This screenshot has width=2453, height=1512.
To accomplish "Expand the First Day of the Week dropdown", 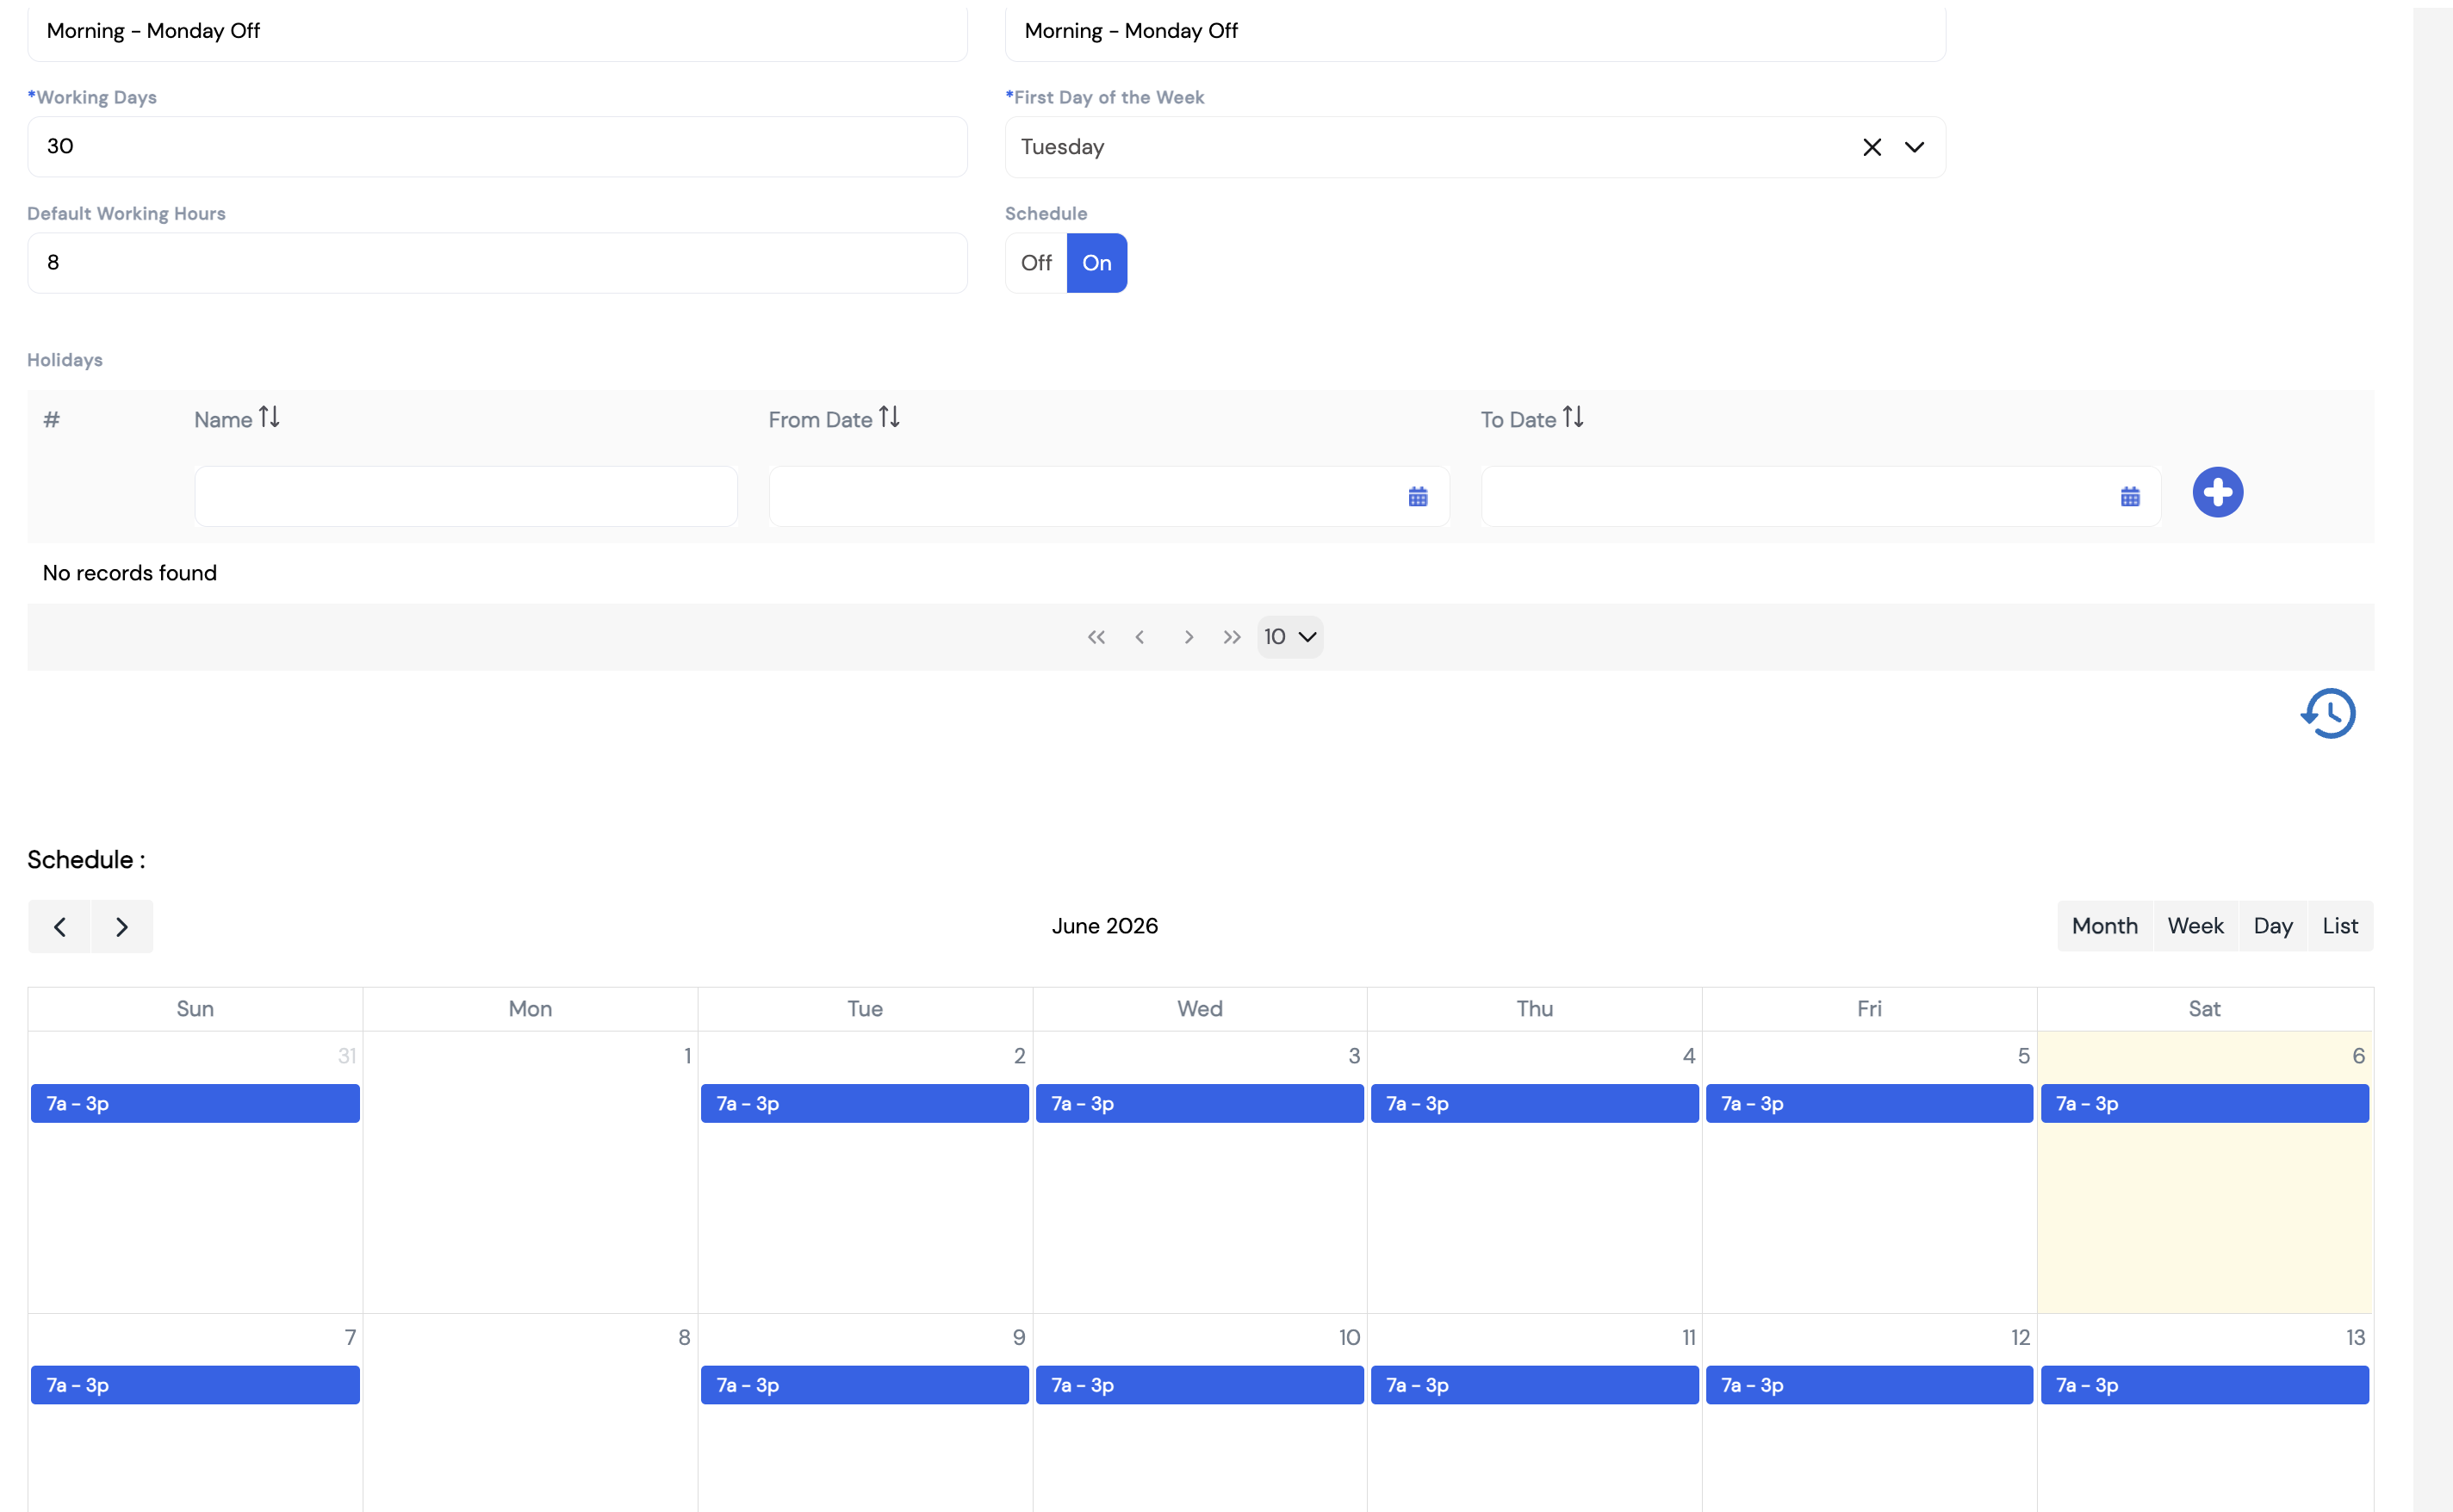I will 1913,147.
